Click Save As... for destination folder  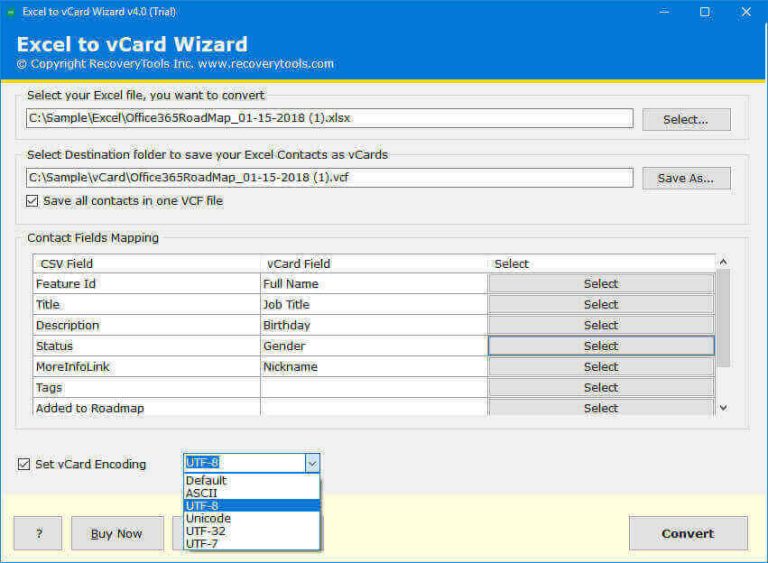[x=685, y=178]
